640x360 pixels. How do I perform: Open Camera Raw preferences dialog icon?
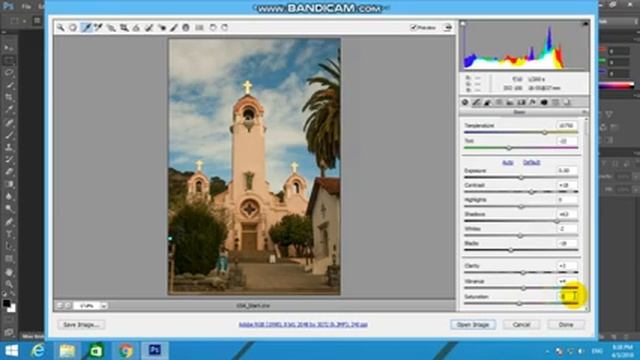pyautogui.click(x=199, y=27)
